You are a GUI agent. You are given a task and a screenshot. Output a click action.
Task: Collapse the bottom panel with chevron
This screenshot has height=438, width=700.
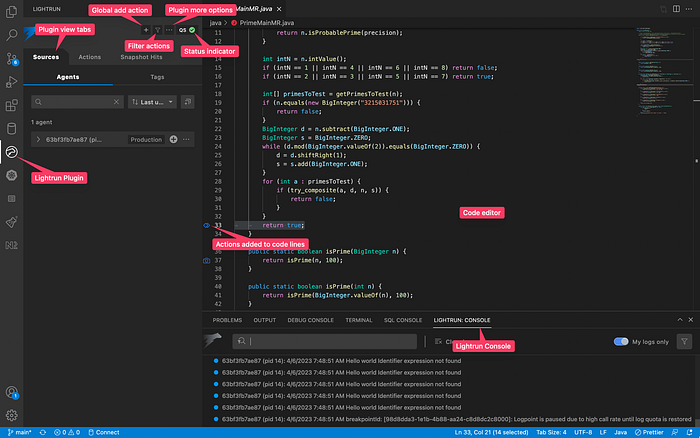click(679, 320)
